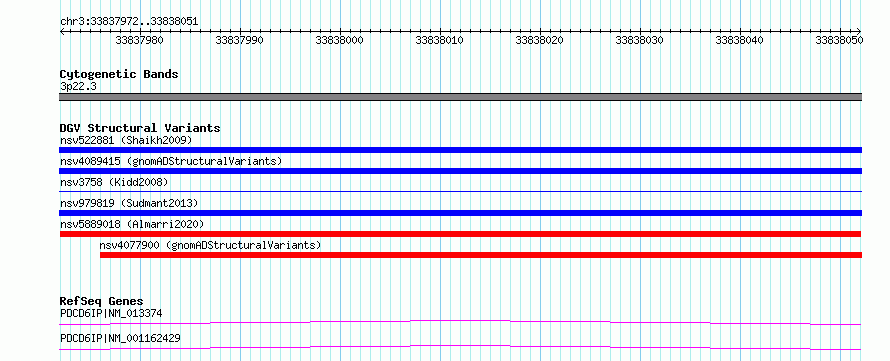
Task: Click nsv522881 (Shaikh2009) label
Action: [126, 140]
